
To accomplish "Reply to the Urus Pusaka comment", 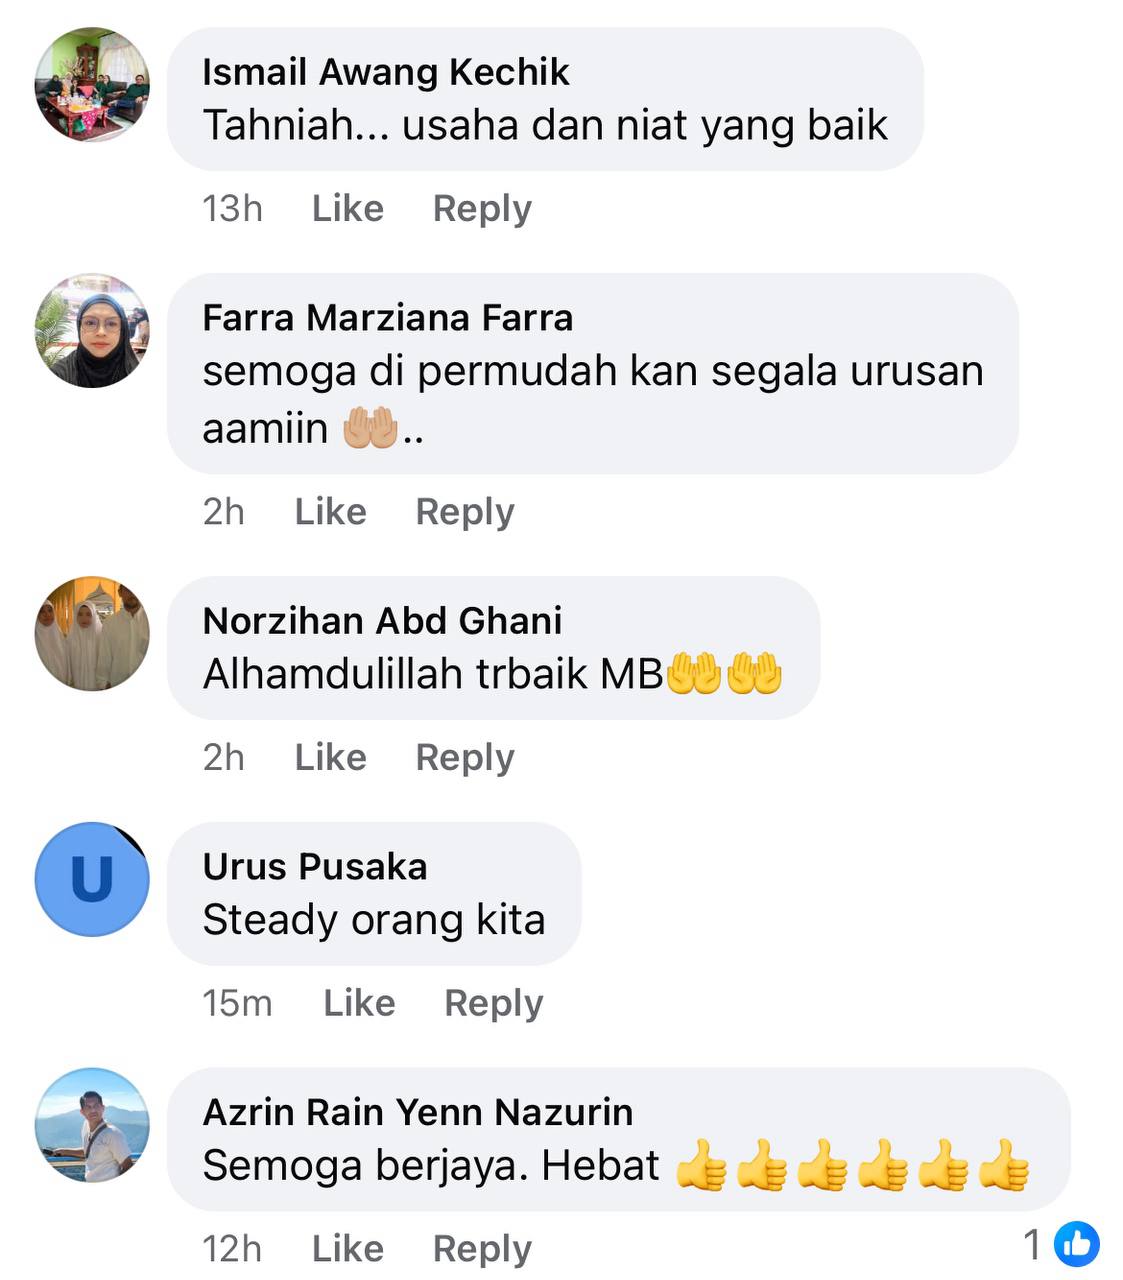I will click(494, 1002).
